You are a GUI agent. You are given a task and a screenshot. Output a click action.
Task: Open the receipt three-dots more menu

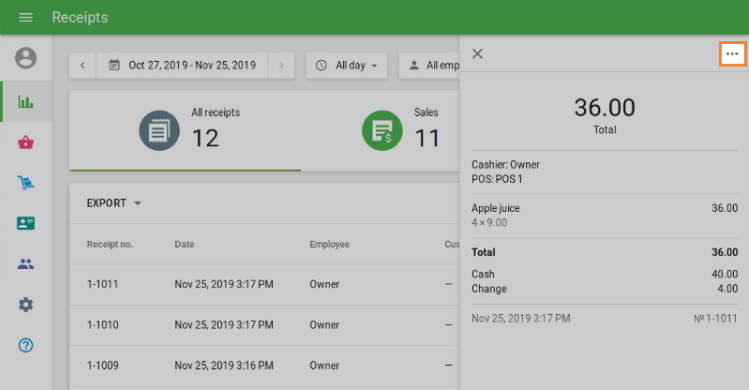[732, 54]
